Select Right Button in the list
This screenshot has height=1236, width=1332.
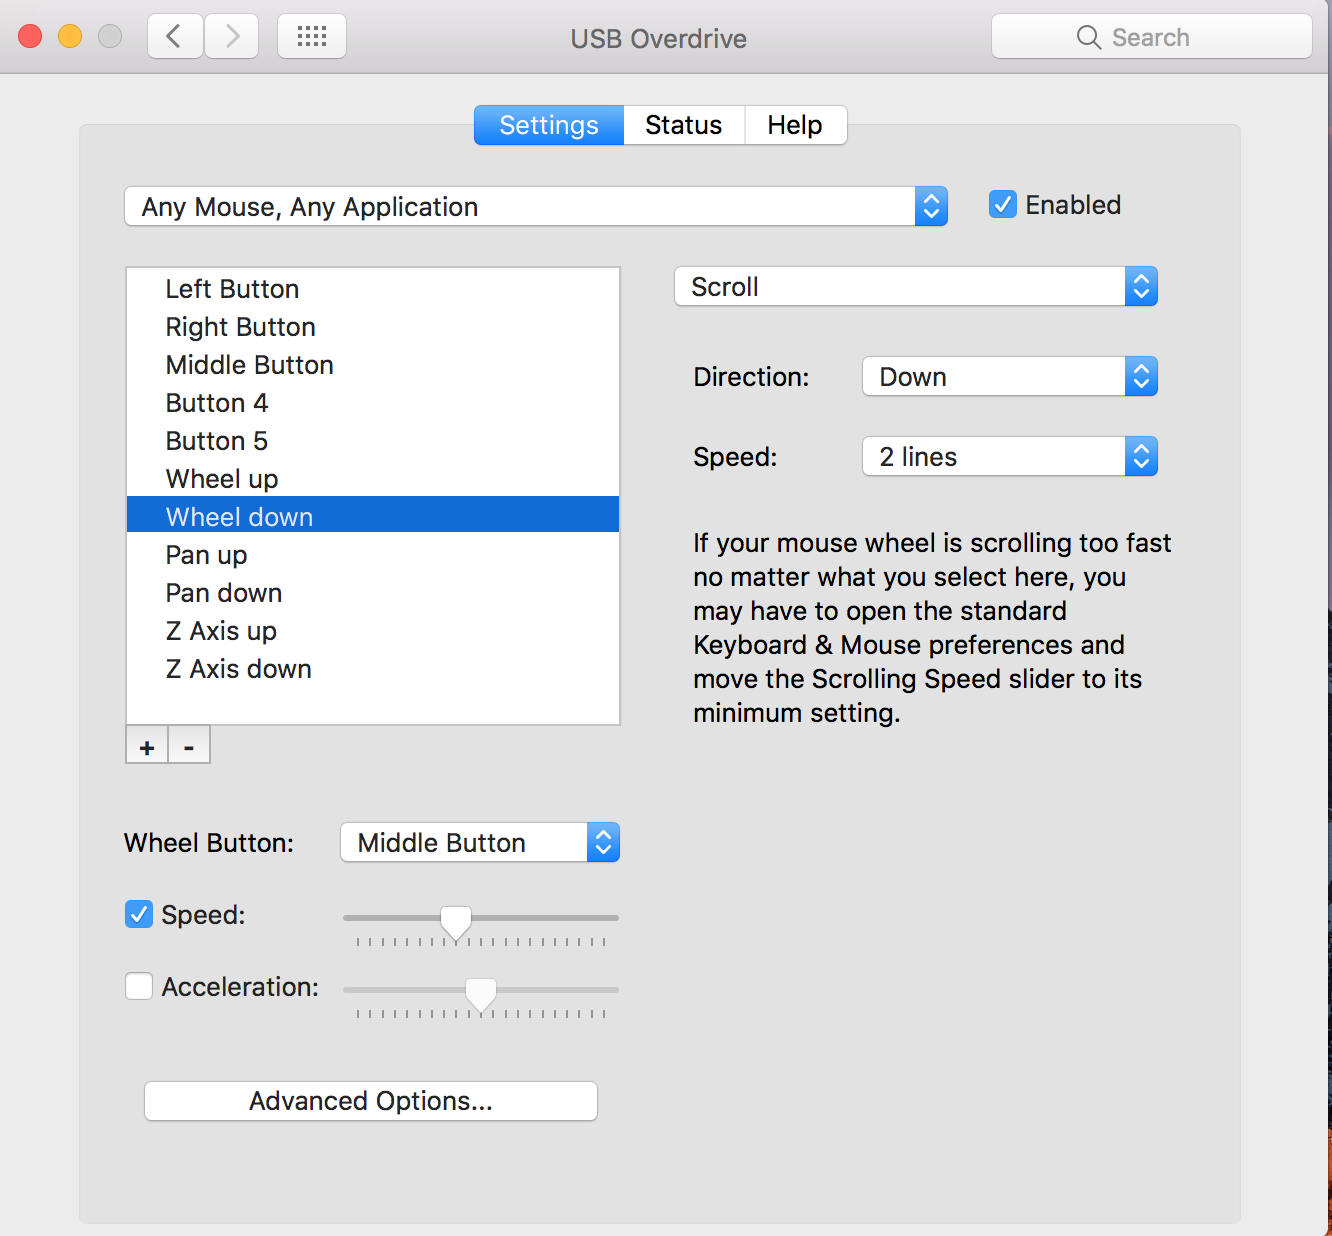[x=373, y=327]
